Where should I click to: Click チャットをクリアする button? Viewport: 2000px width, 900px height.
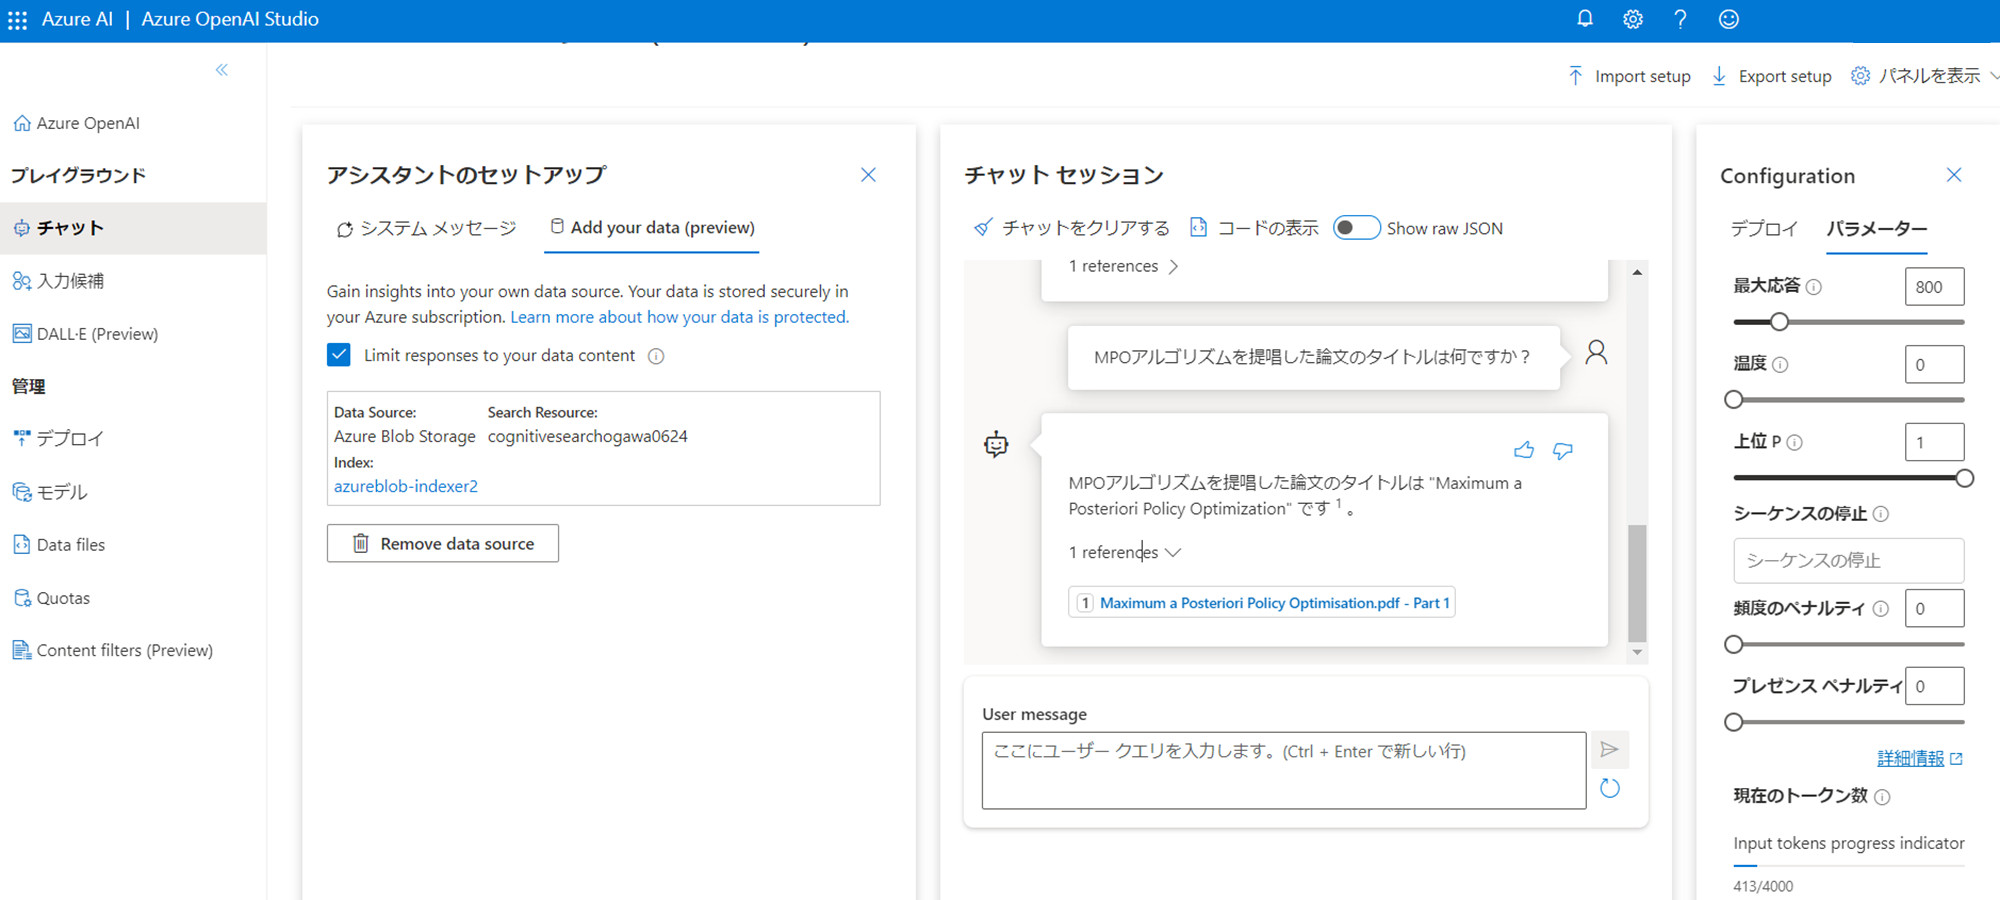tap(1072, 228)
